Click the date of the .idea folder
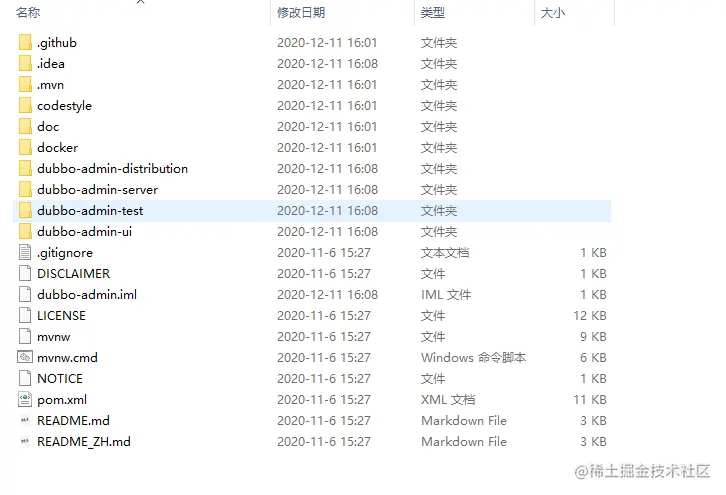 point(327,63)
